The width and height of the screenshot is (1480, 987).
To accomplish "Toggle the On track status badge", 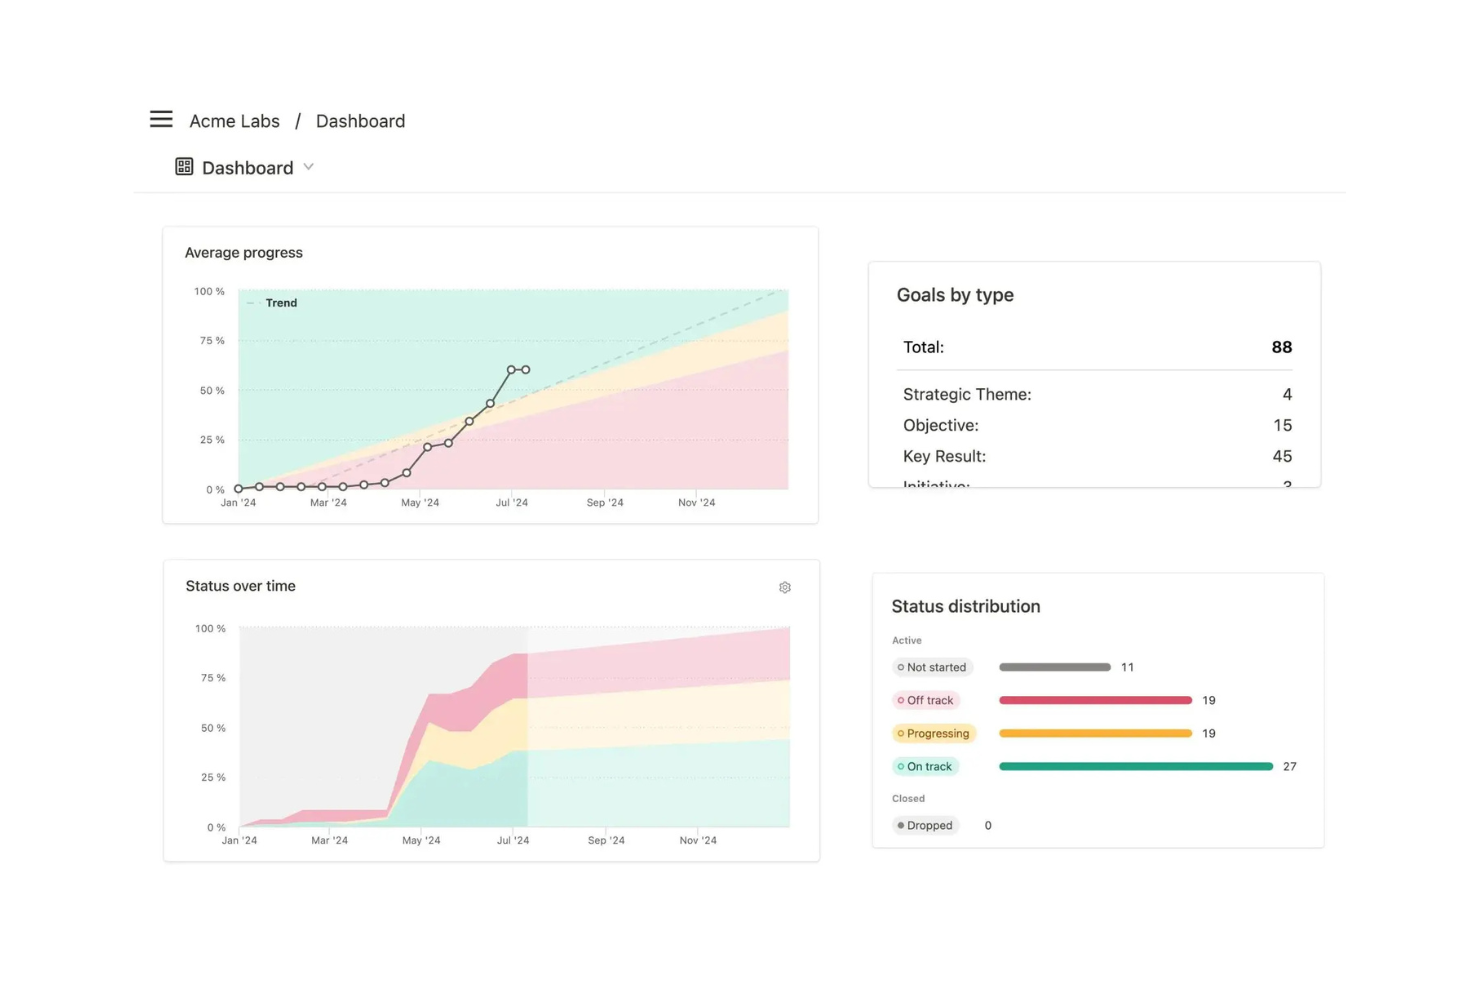I will (924, 766).
